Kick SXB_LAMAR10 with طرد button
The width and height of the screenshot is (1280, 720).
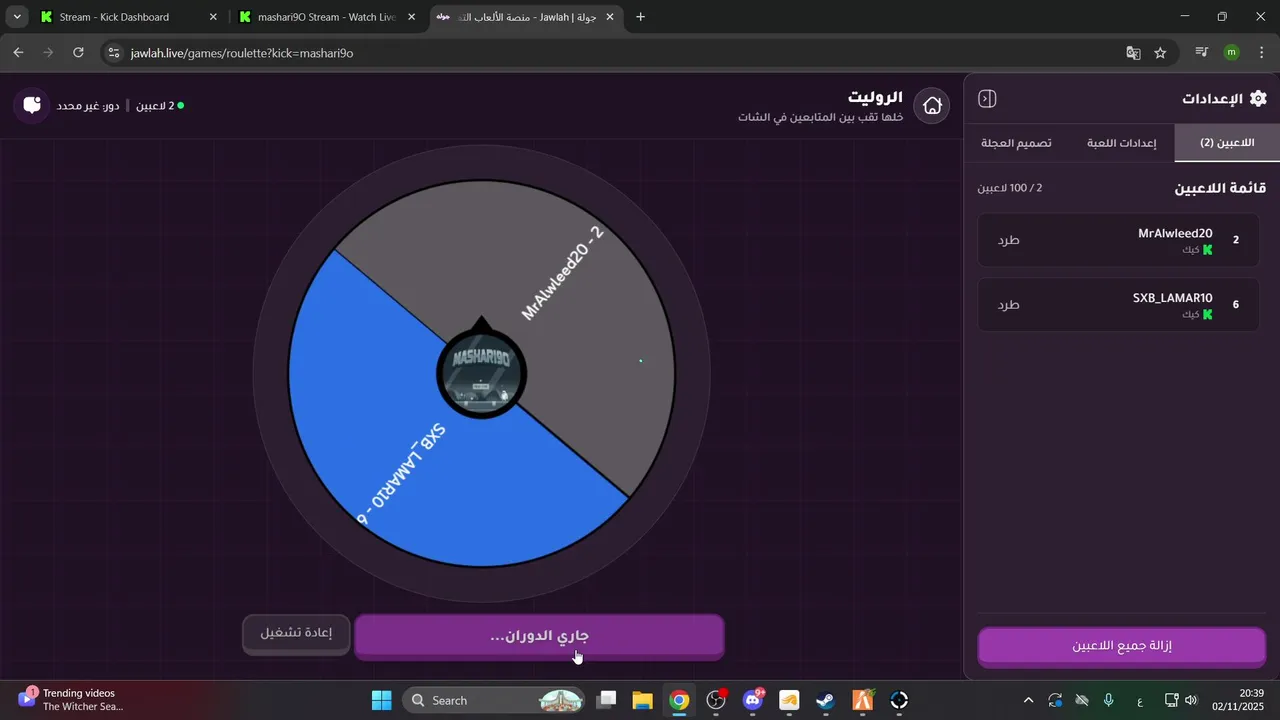coord(1008,304)
